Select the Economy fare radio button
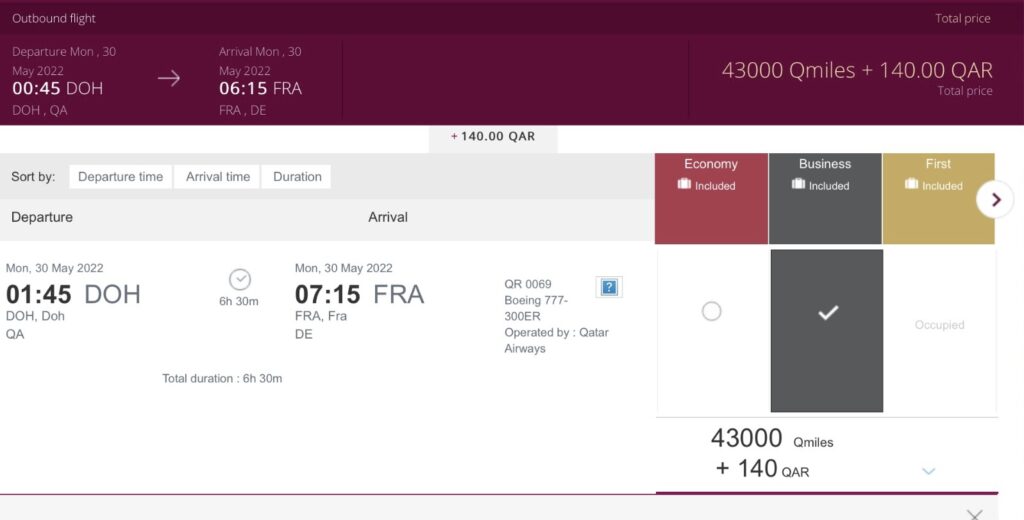 711,312
